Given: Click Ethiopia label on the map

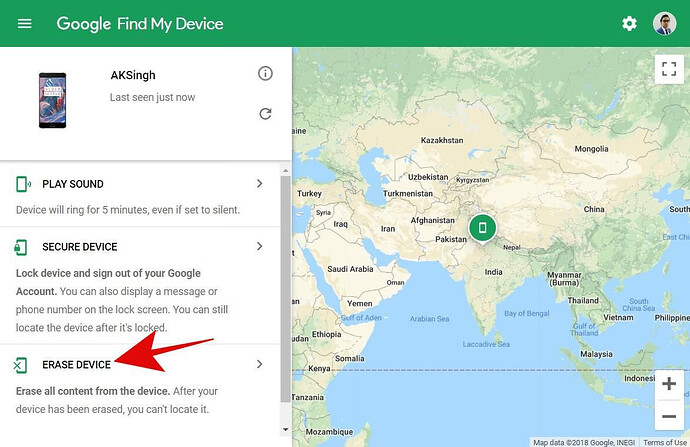Looking at the screenshot, I should click(327, 334).
